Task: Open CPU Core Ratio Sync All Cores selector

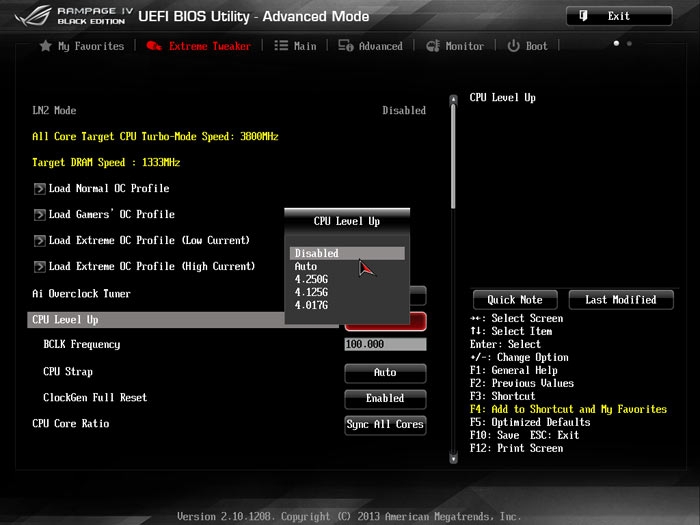Action: point(385,424)
